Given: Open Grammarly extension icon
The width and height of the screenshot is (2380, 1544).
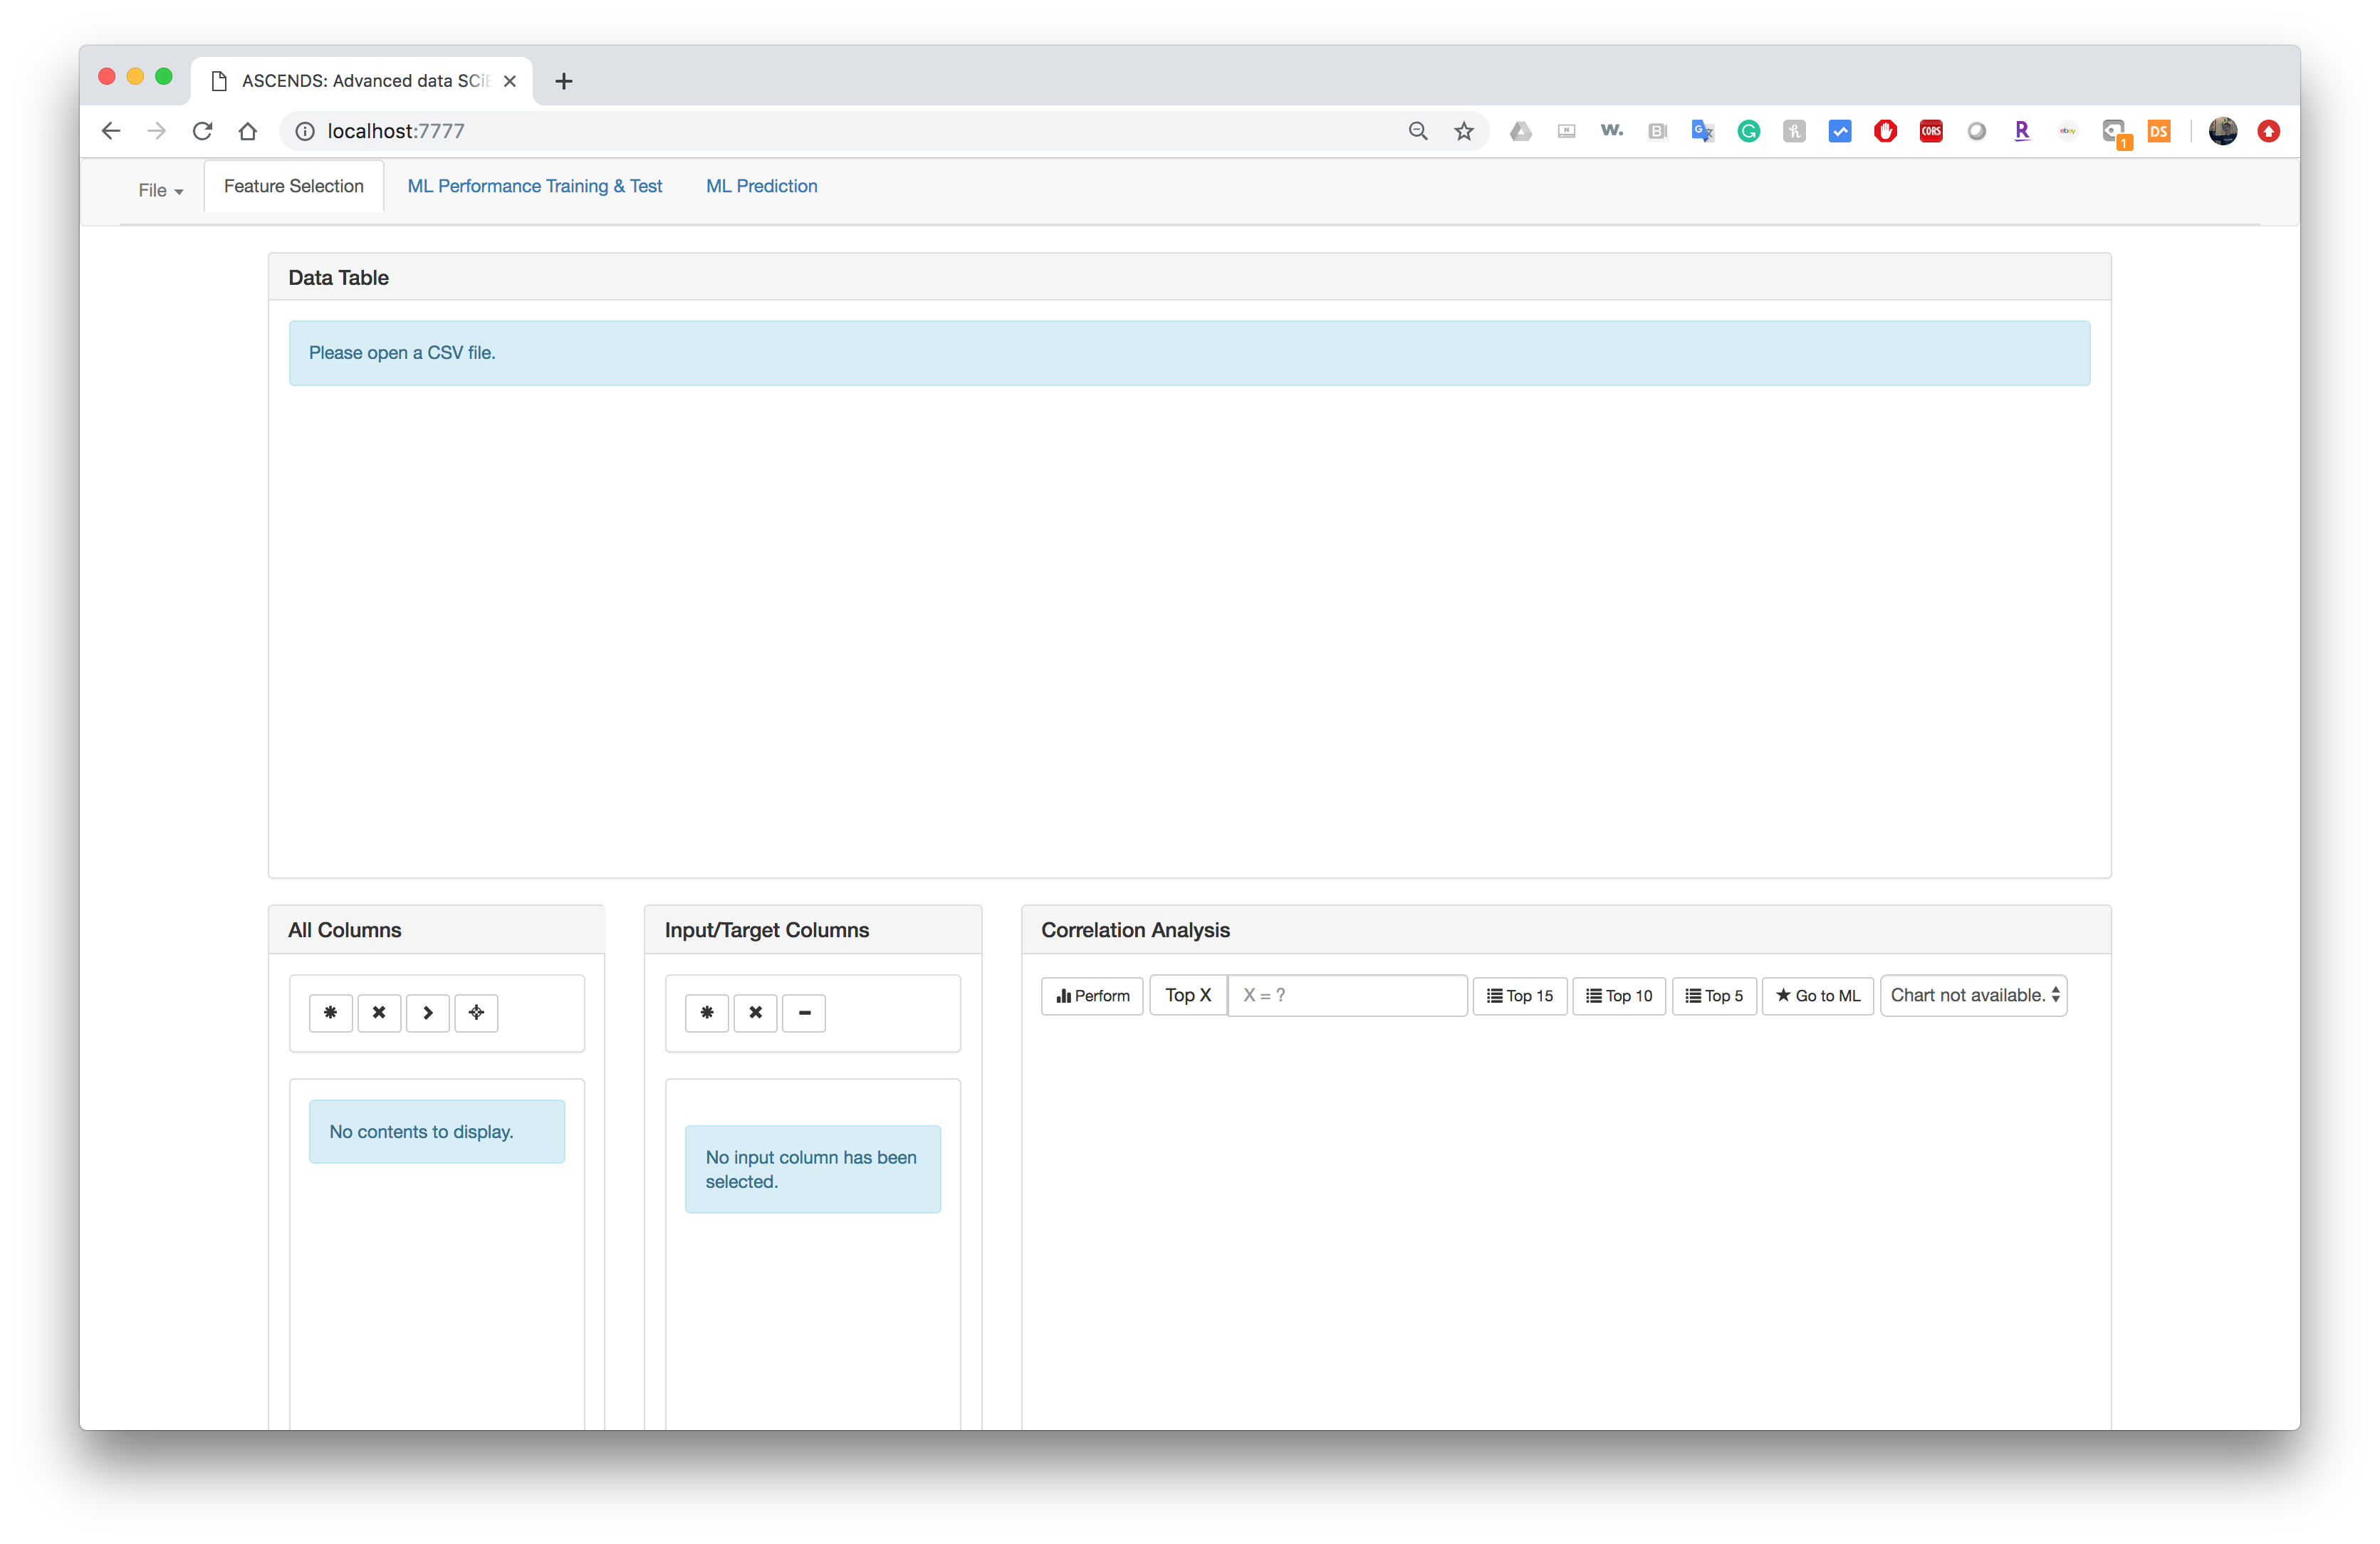Looking at the screenshot, I should [x=1748, y=131].
